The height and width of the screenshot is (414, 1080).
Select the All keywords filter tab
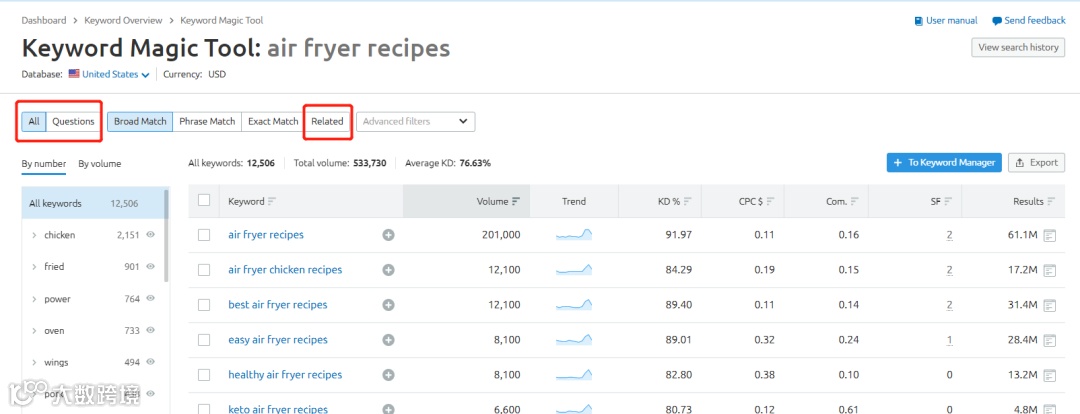click(x=34, y=121)
